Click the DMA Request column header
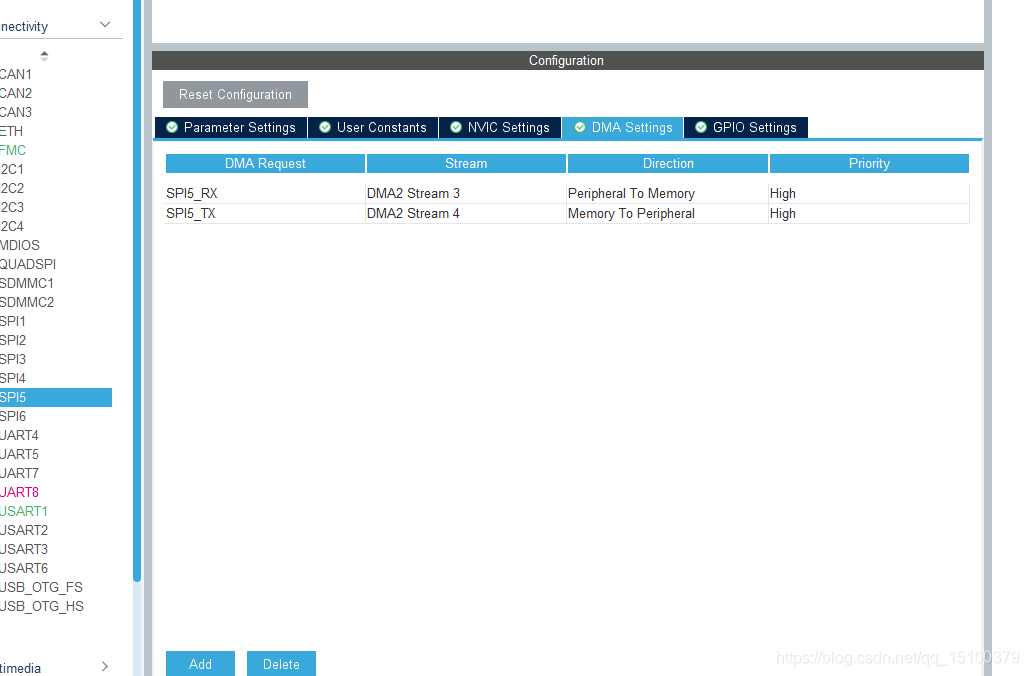The width and height of the screenshot is (1029, 676). coord(265,163)
